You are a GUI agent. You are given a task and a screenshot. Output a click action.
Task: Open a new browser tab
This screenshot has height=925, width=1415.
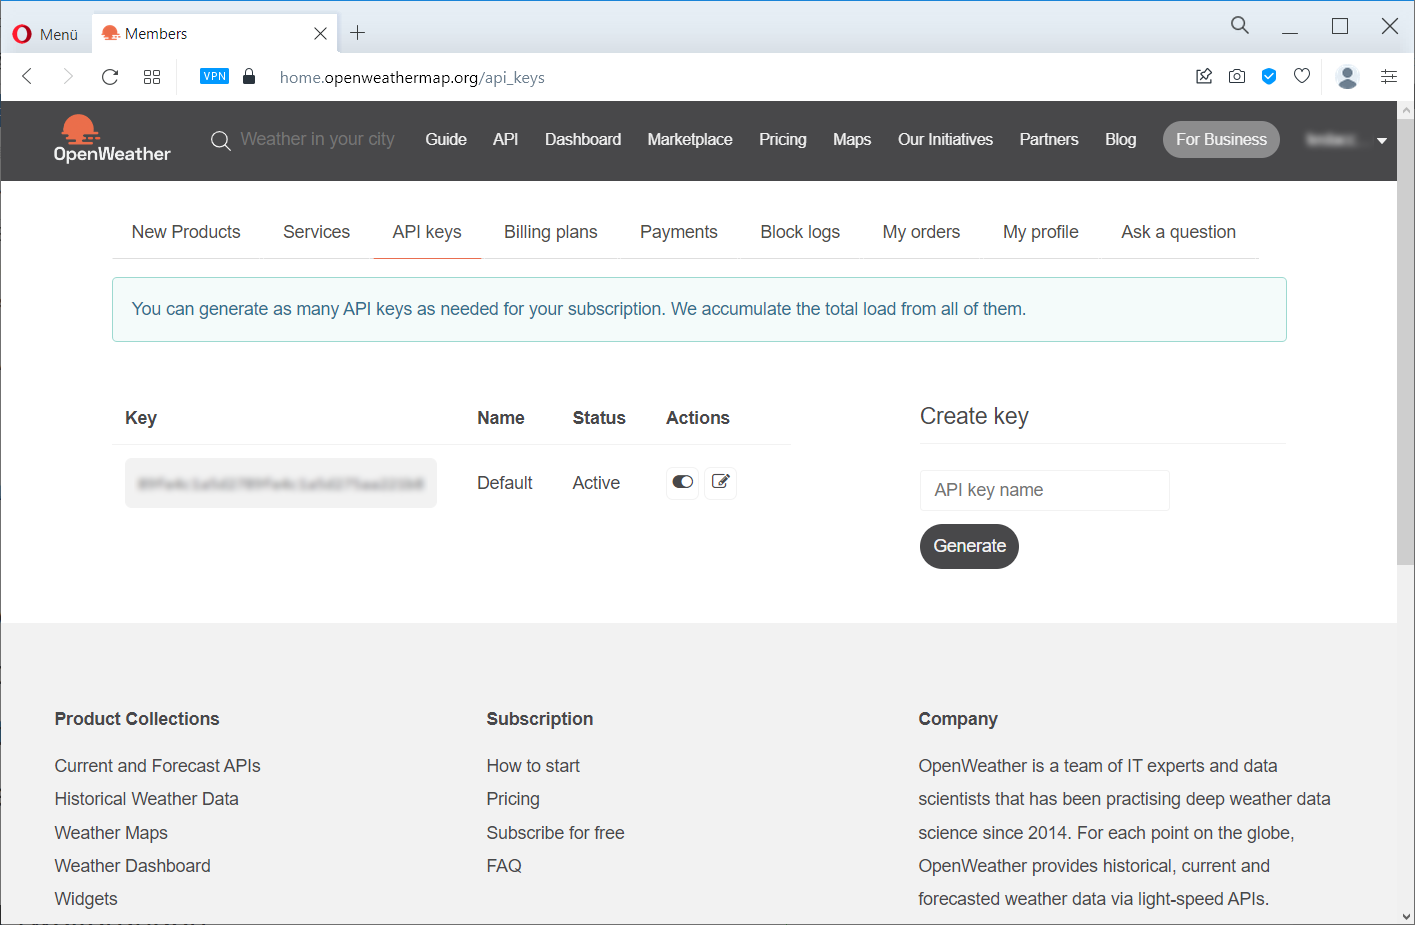357,34
